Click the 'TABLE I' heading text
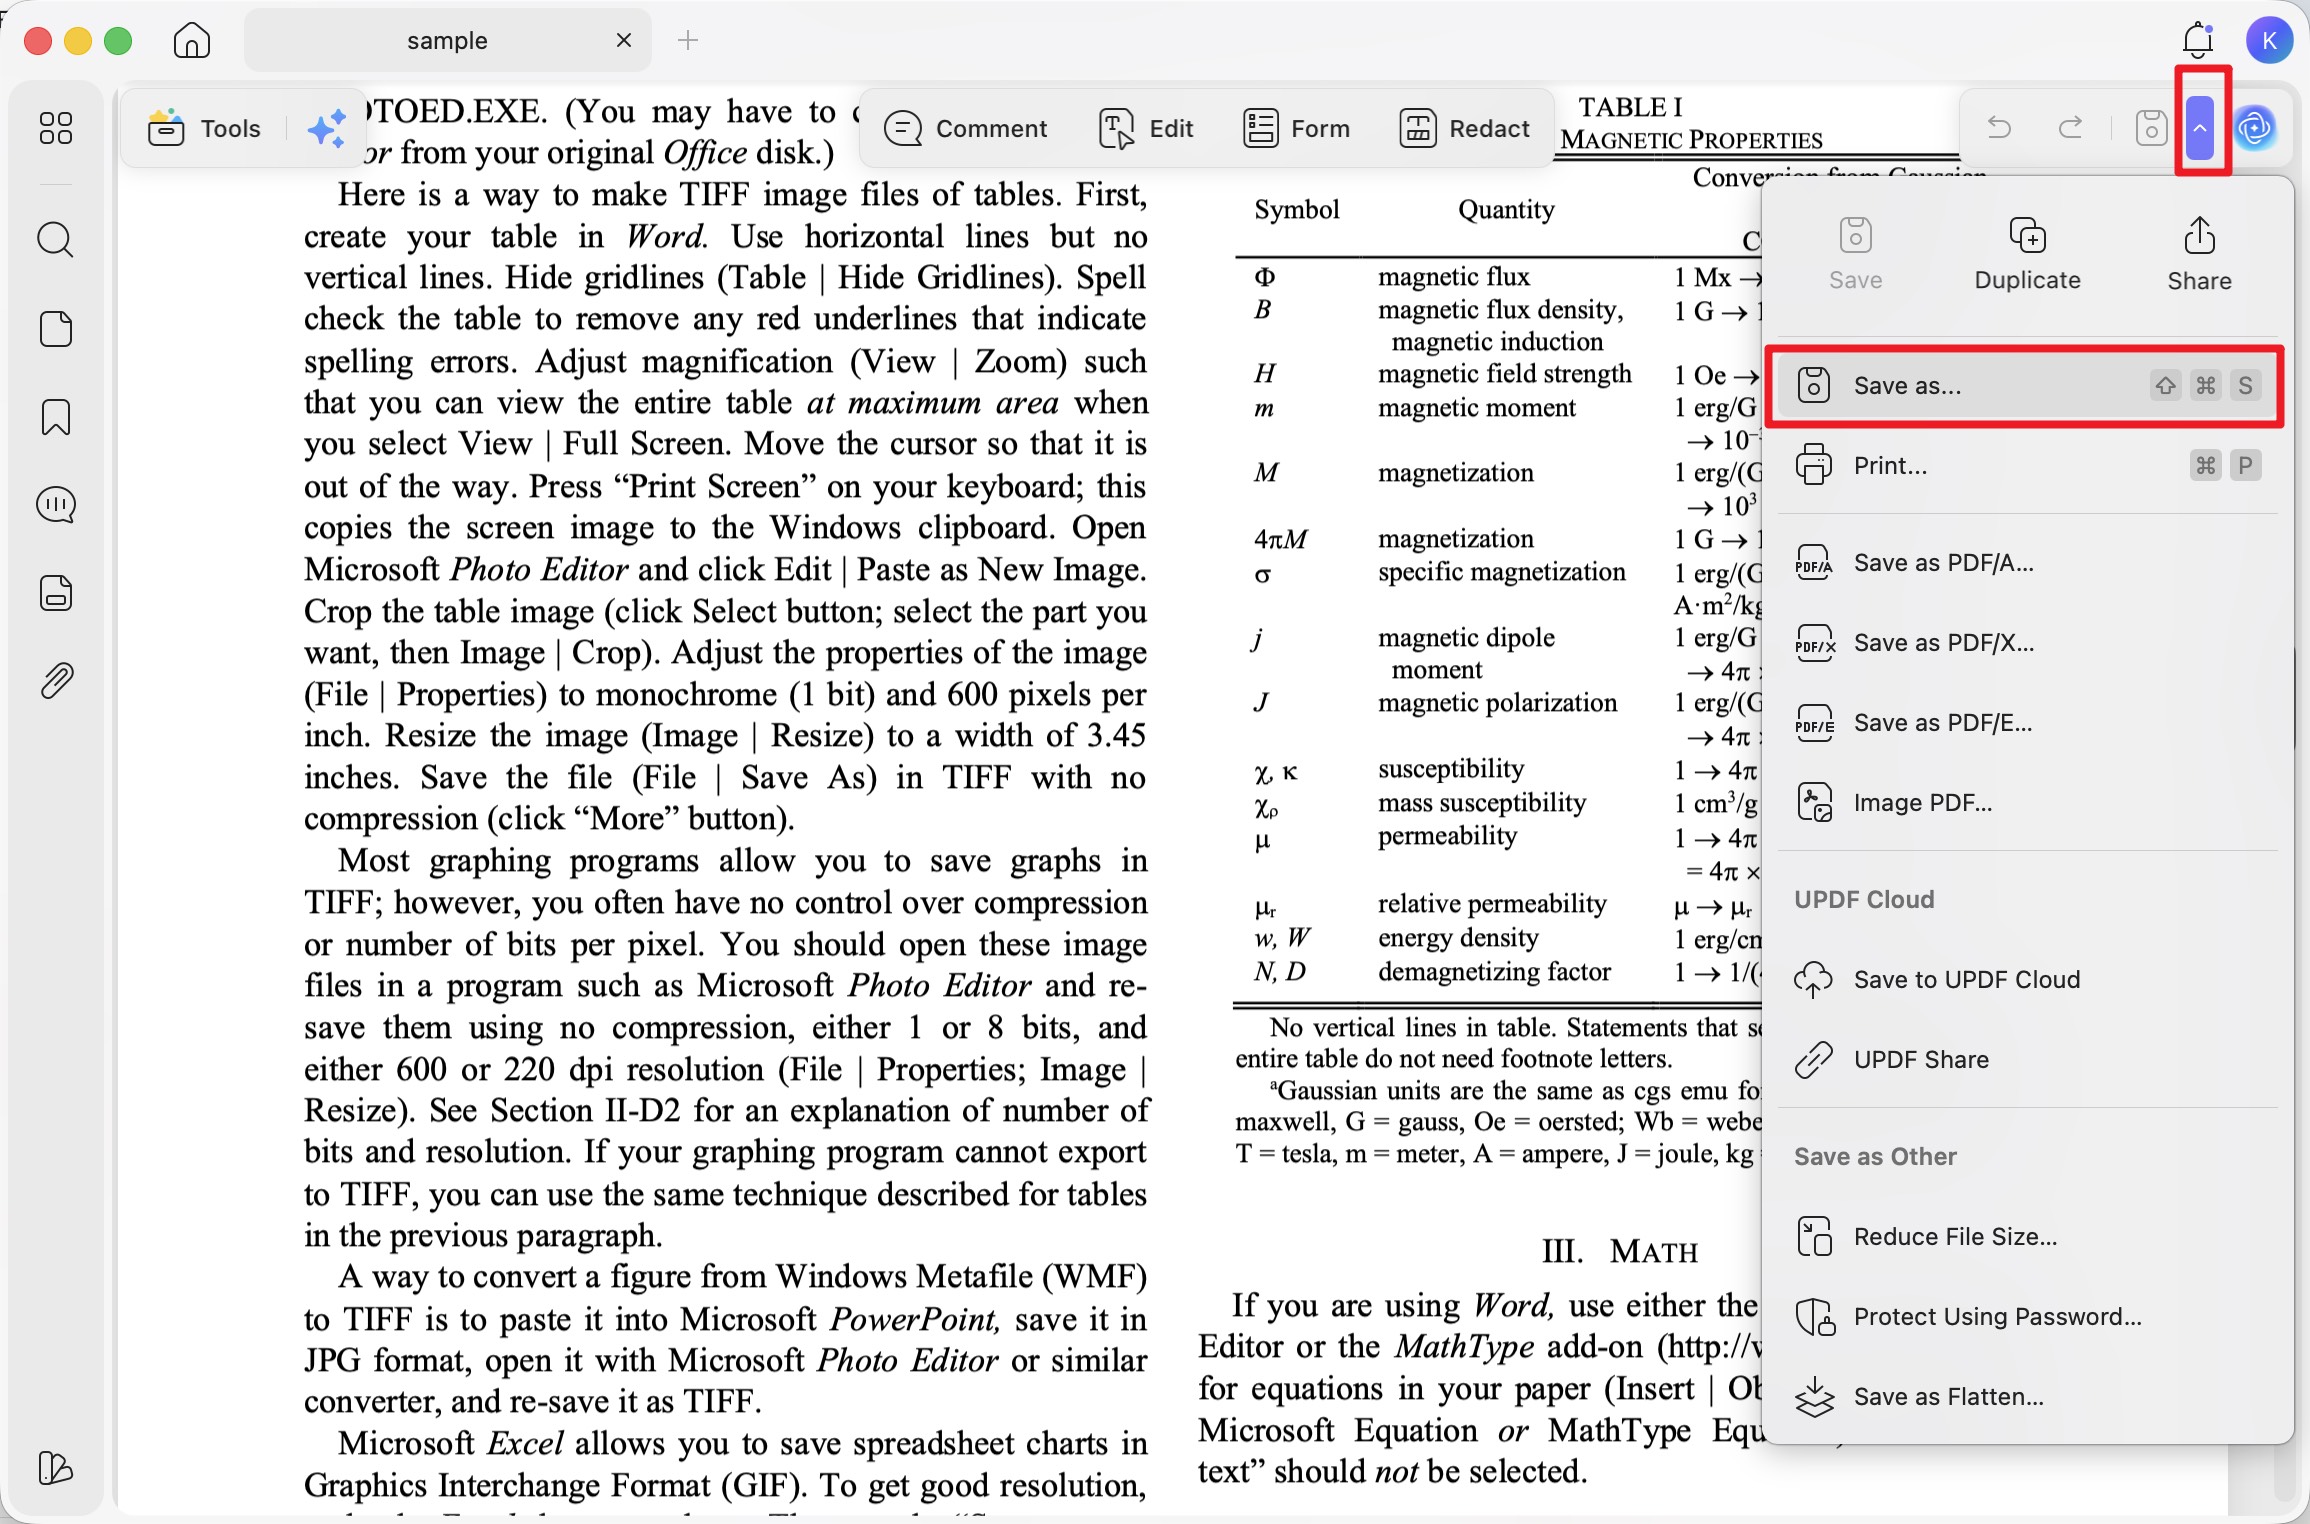This screenshot has width=2310, height=1524. [1630, 107]
